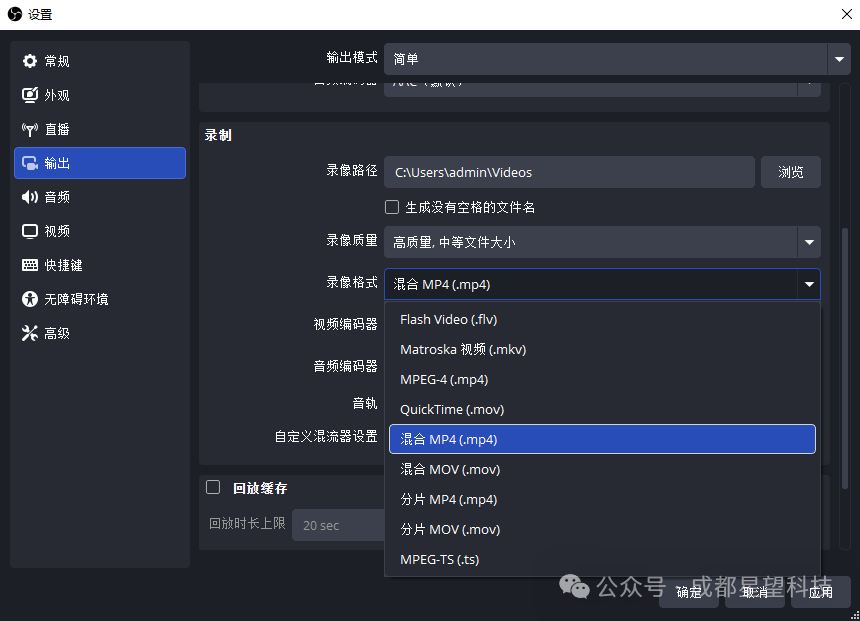Click the General (常规) gear icon

30,61
